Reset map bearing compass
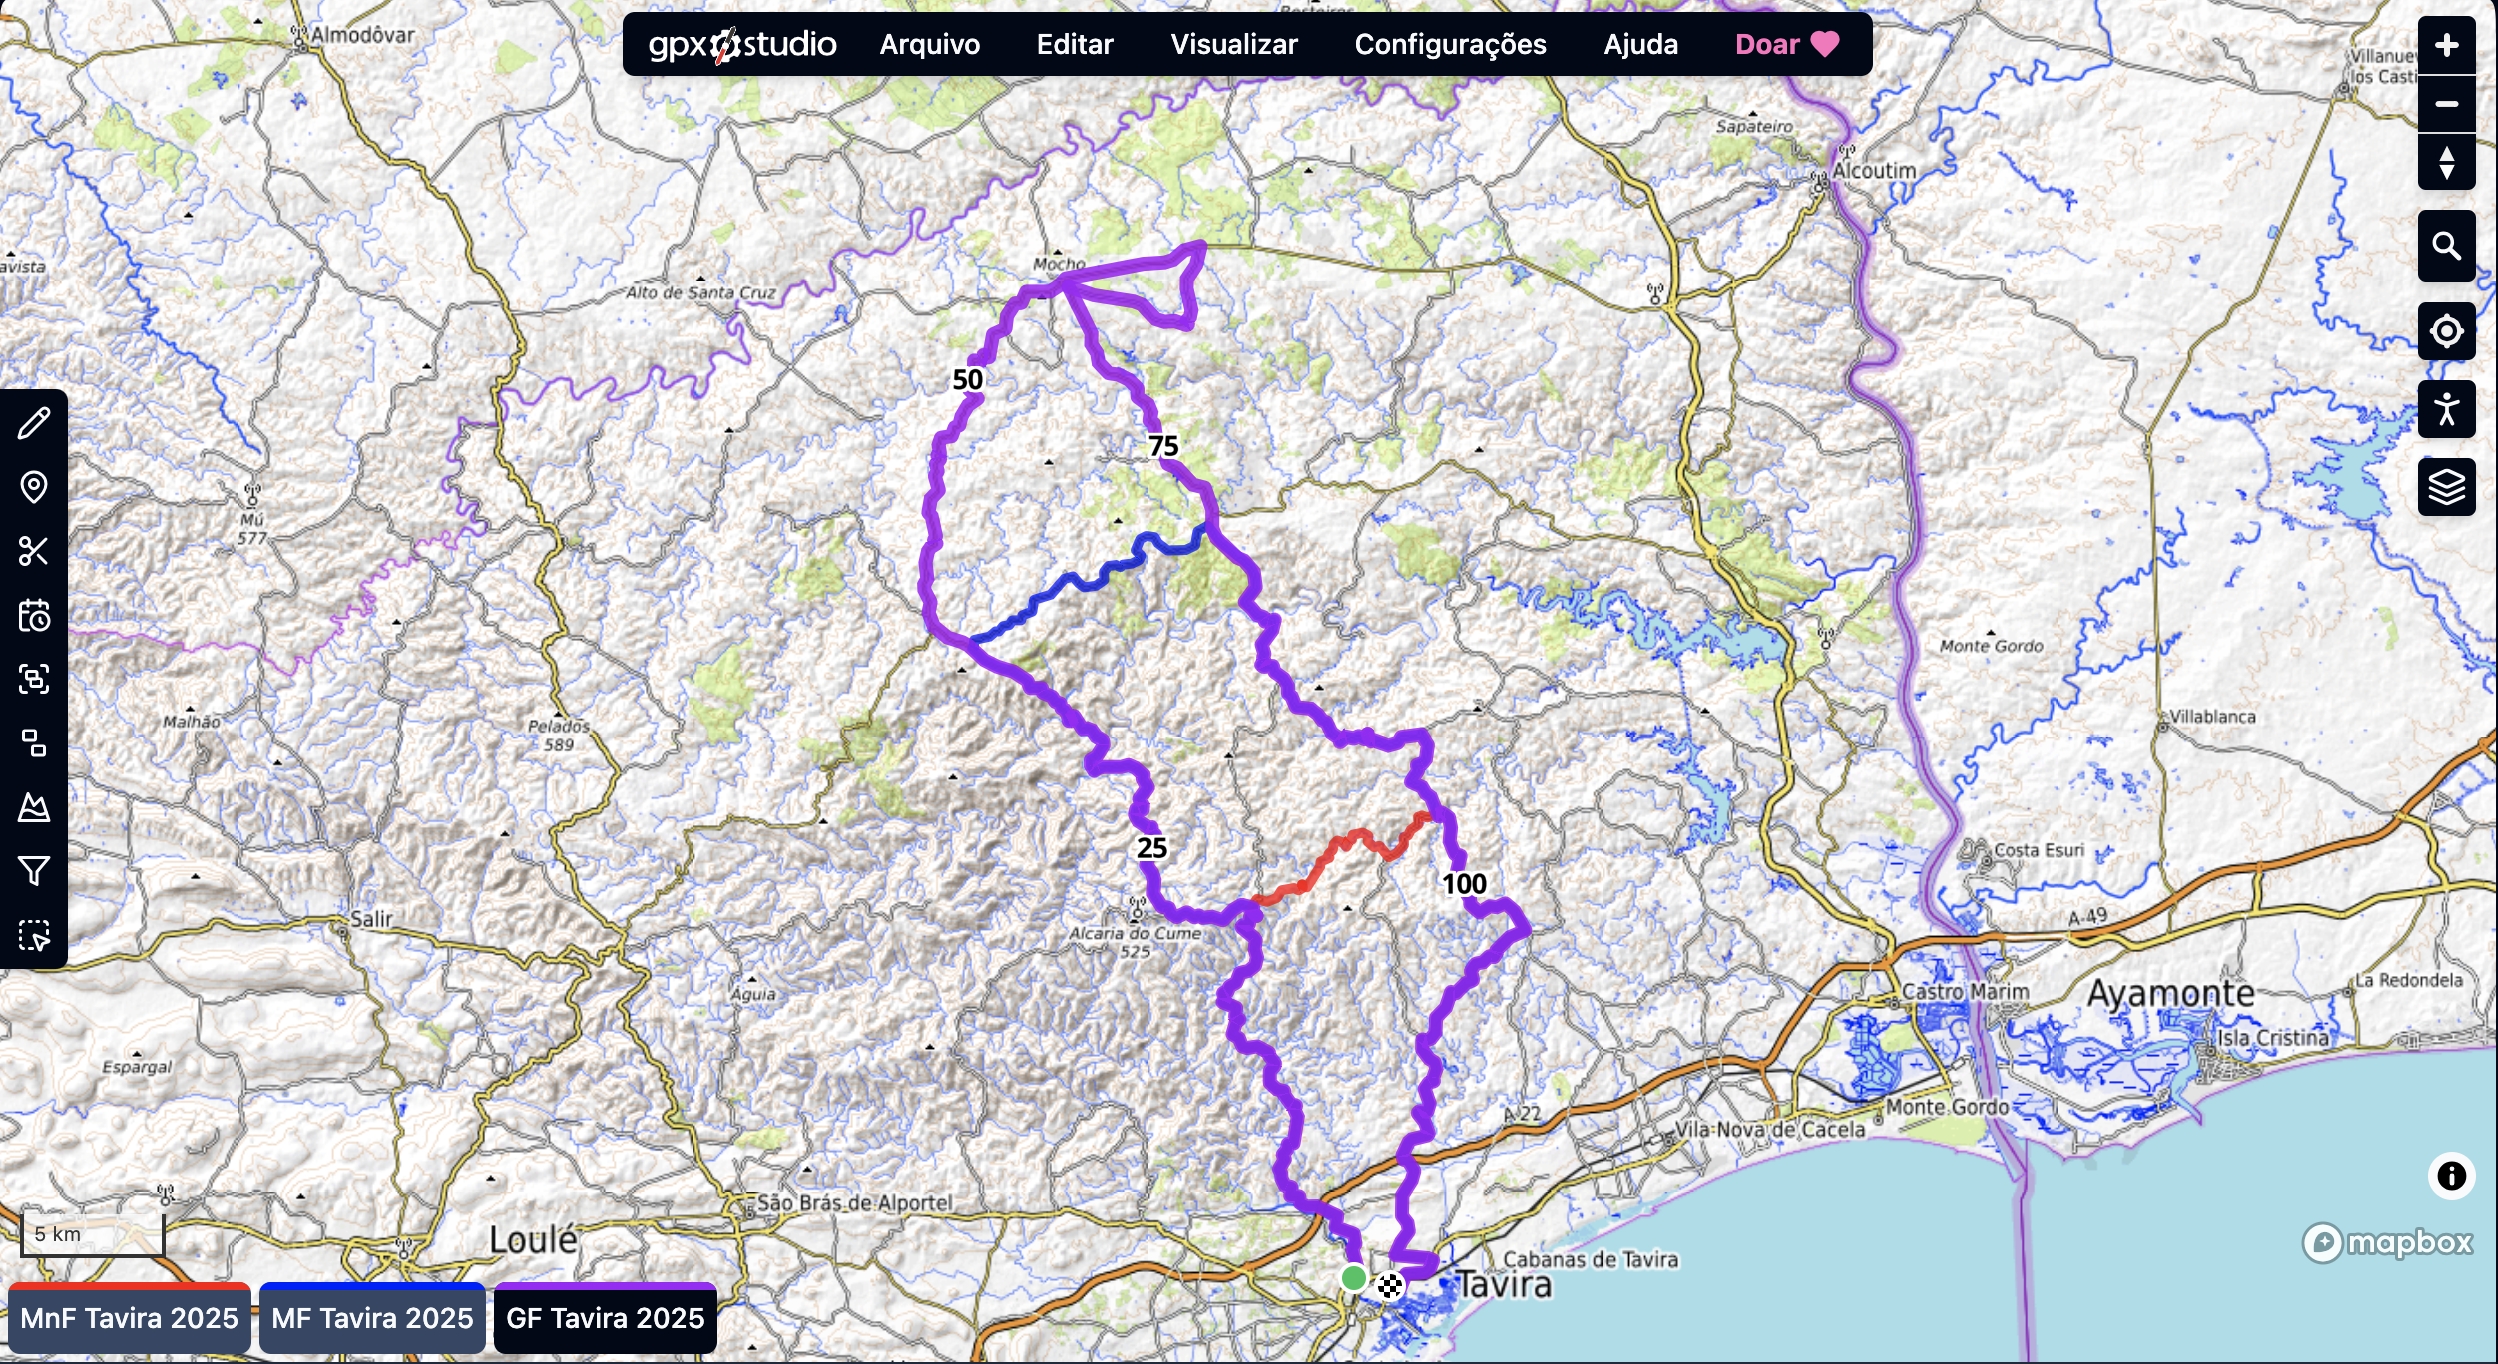Screen dimensions: 2498x1364 pyautogui.click(x=2446, y=162)
